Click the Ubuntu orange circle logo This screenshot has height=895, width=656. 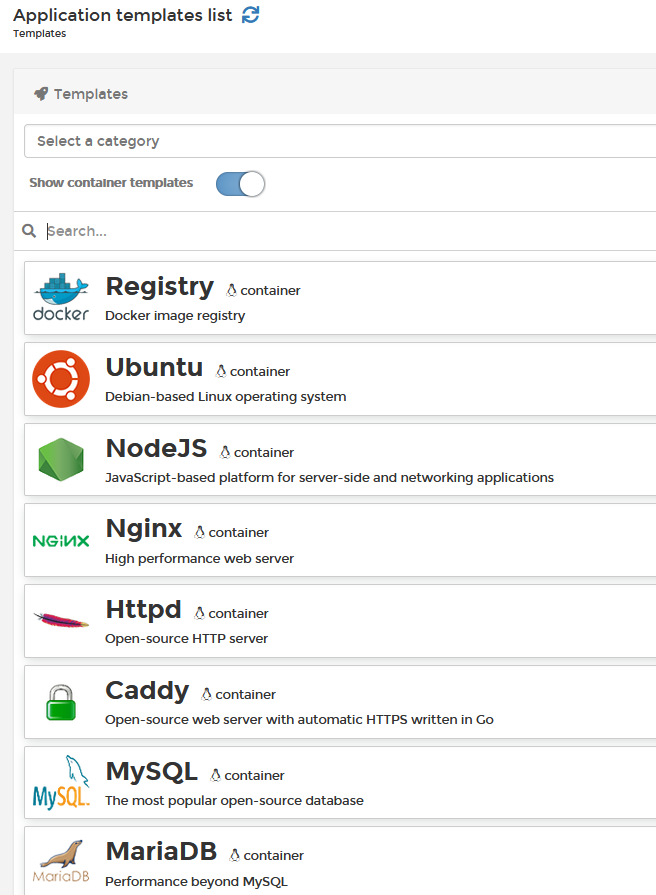[61, 378]
